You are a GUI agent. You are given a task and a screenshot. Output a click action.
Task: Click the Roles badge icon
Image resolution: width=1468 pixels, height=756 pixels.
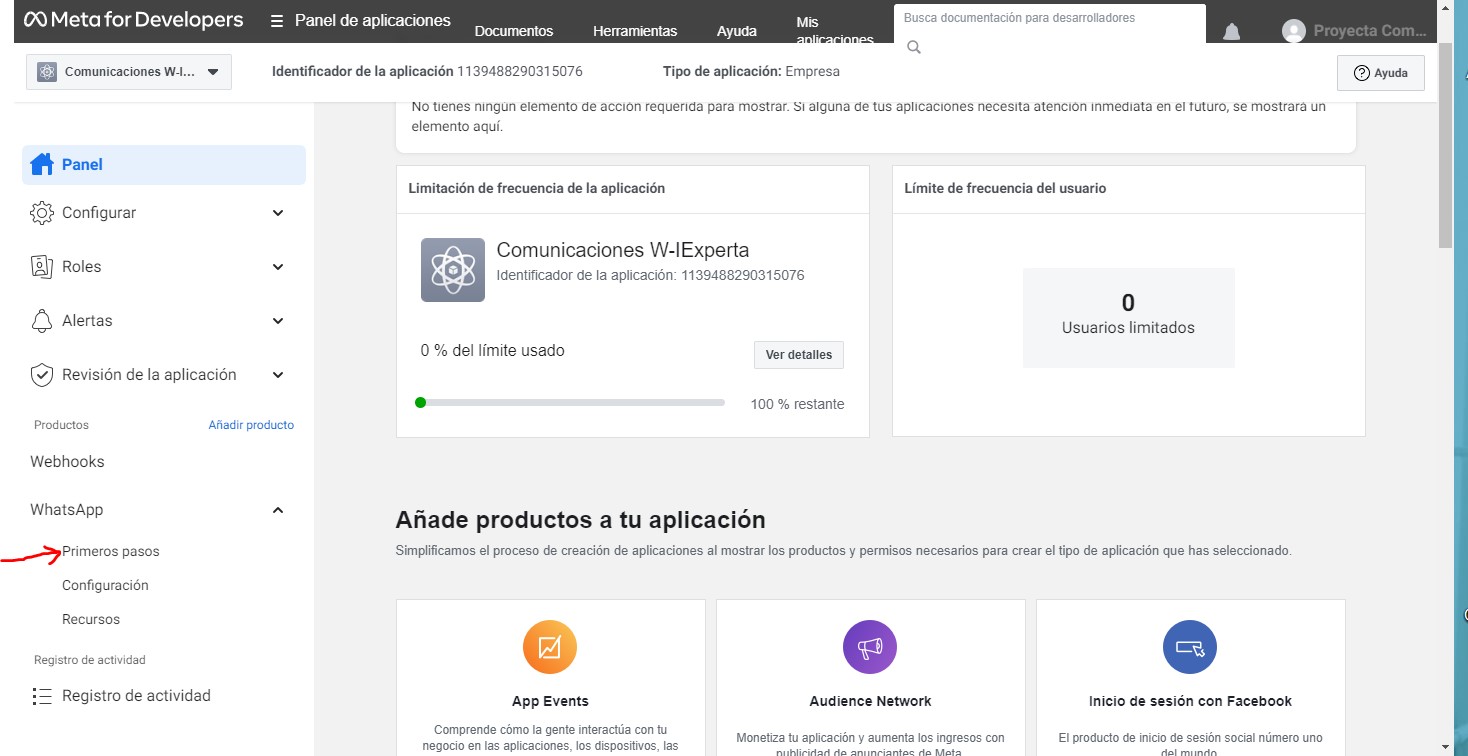(x=41, y=267)
